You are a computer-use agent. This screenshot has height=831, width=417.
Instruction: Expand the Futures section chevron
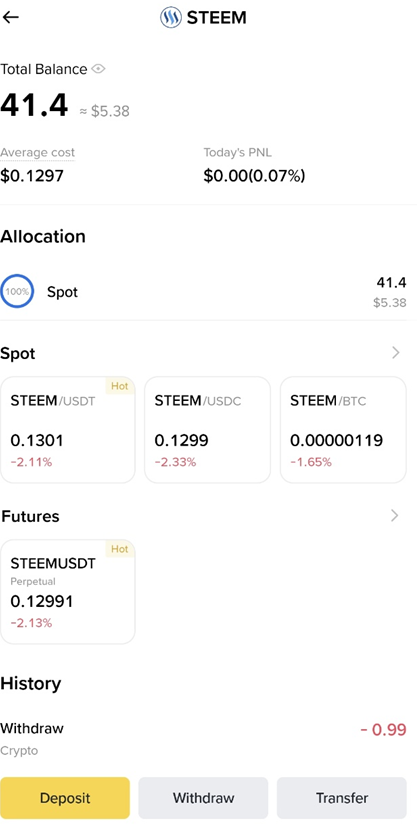(394, 516)
